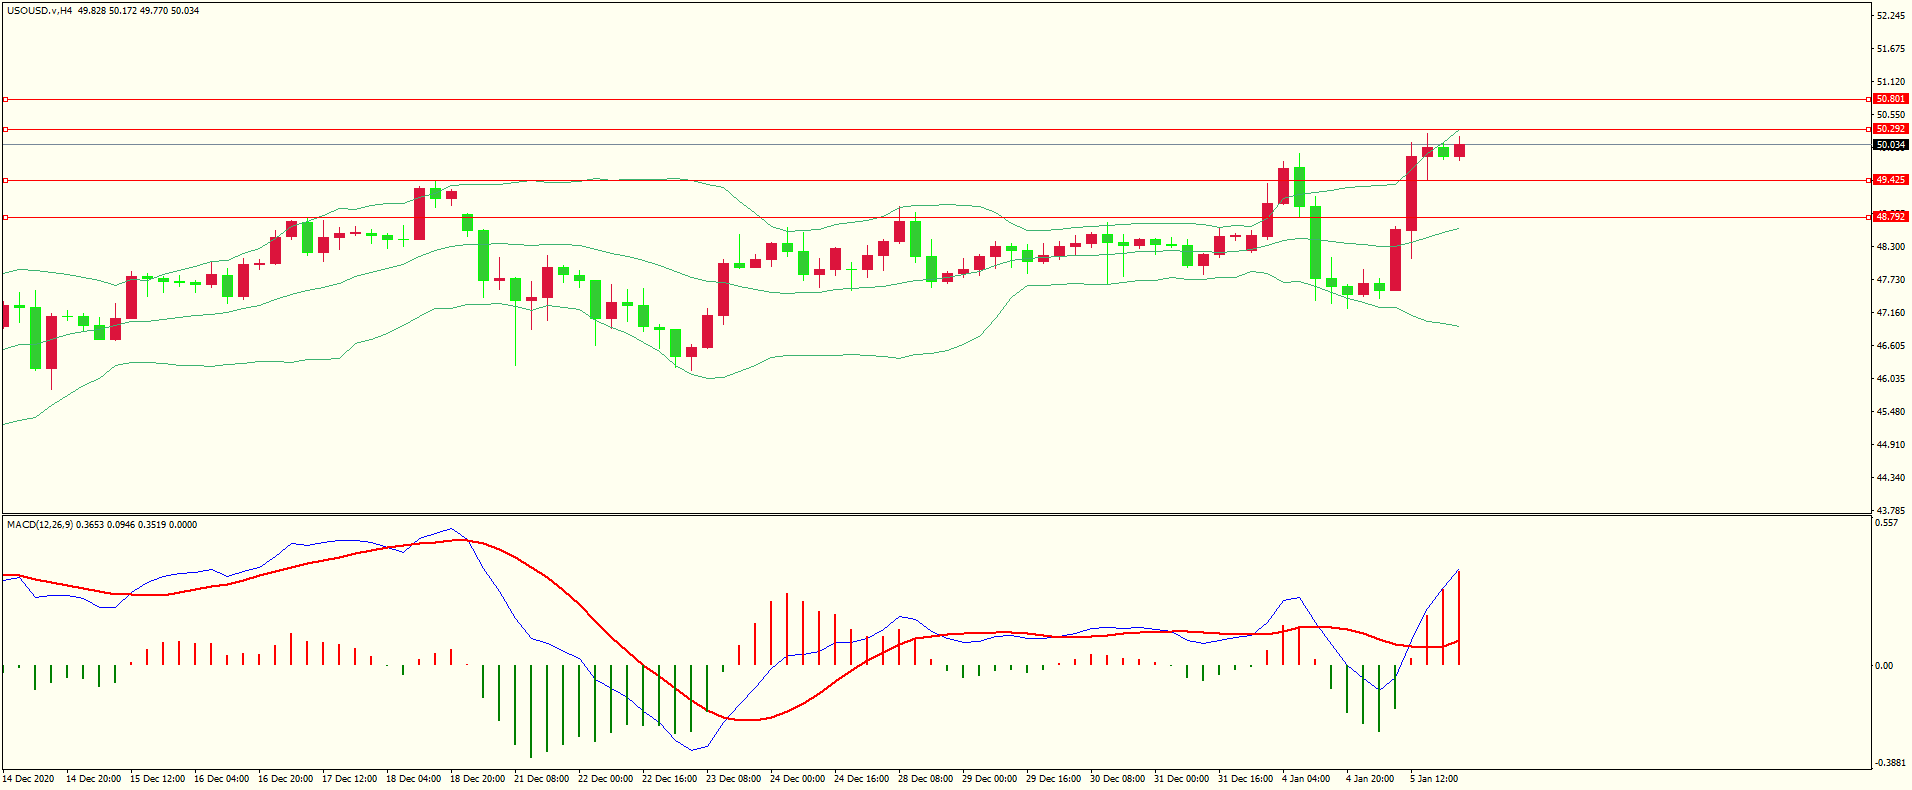Click the 51.120 price axis label
The width and height of the screenshot is (1912, 790).
(x=1890, y=82)
